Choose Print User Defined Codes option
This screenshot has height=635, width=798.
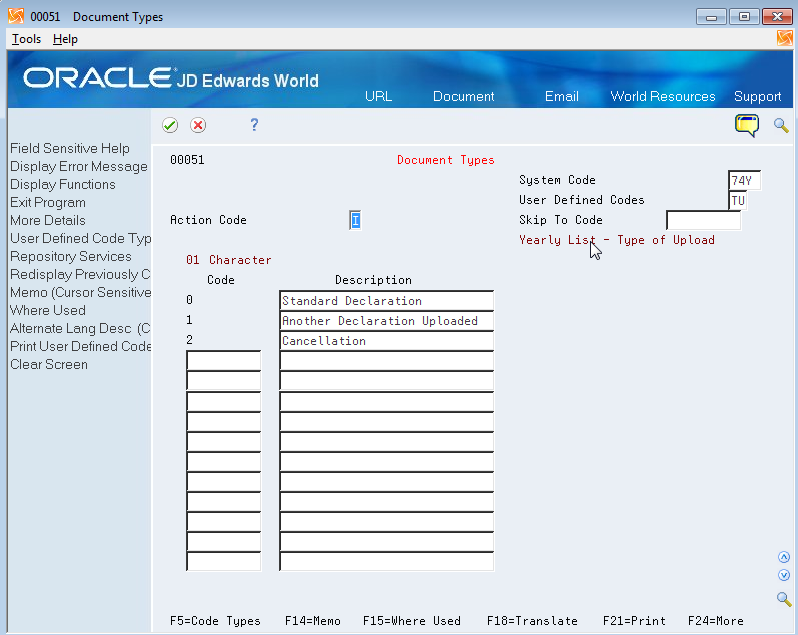tap(80, 347)
